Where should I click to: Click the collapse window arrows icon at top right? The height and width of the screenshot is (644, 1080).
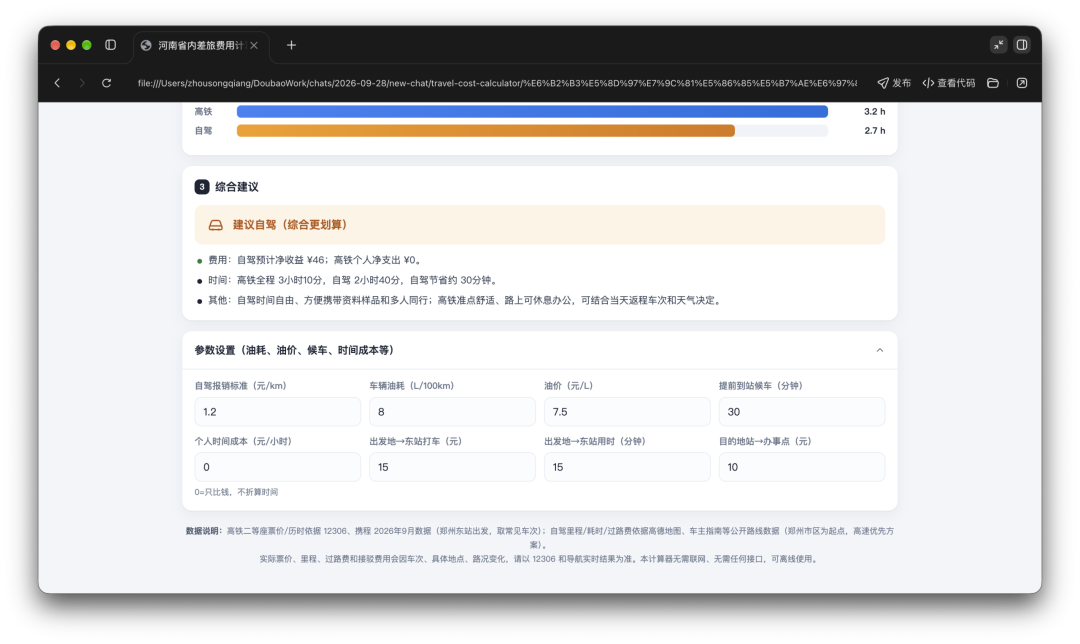click(998, 45)
